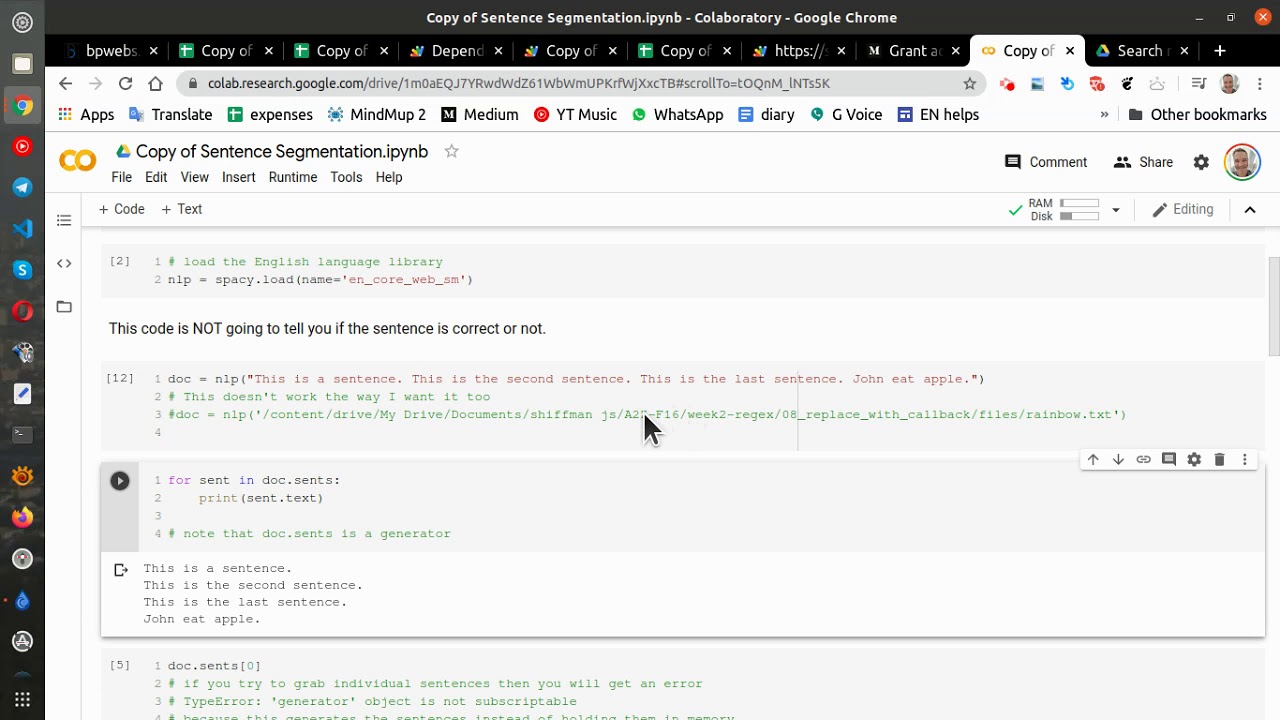The width and height of the screenshot is (1280, 720).
Task: Open the File menu
Action: point(121,177)
